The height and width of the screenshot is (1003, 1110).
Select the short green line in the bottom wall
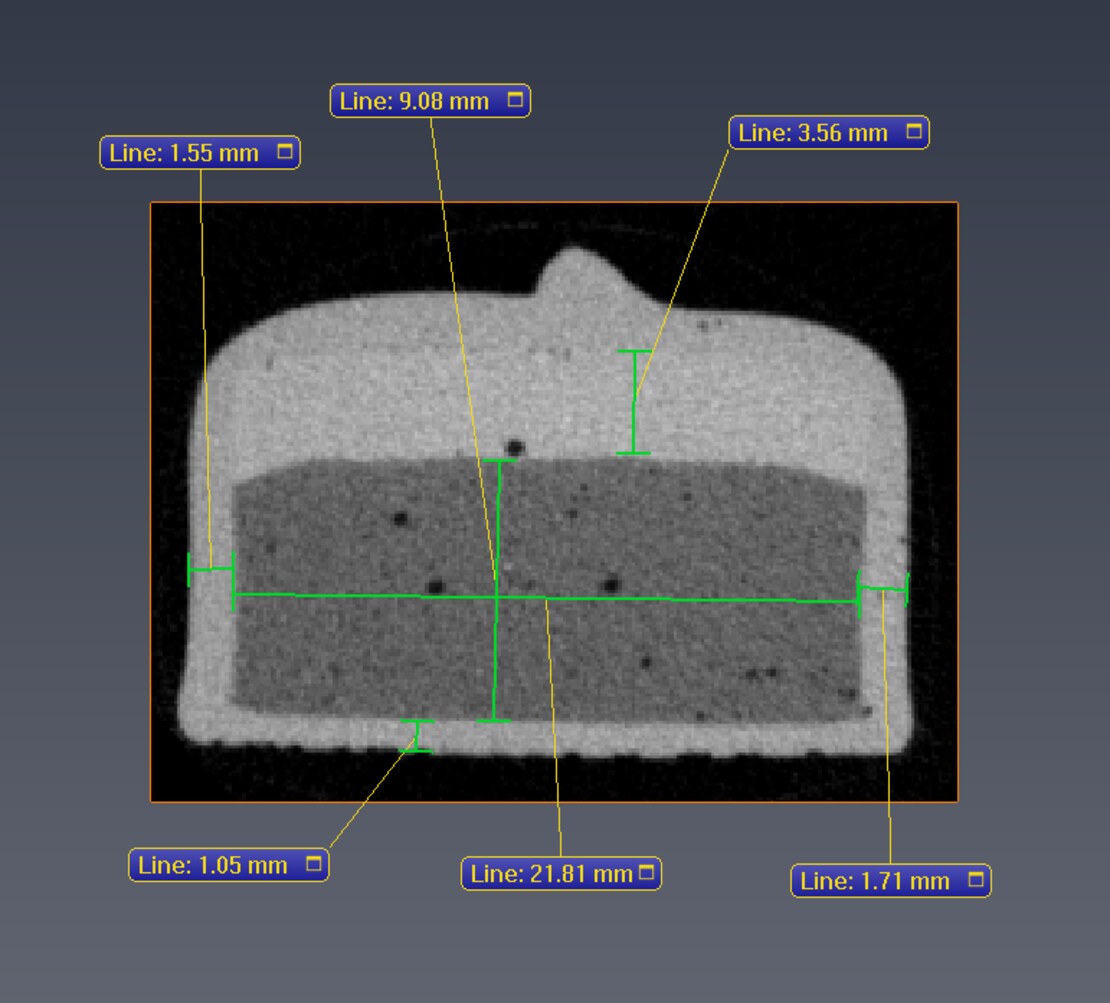(417, 736)
